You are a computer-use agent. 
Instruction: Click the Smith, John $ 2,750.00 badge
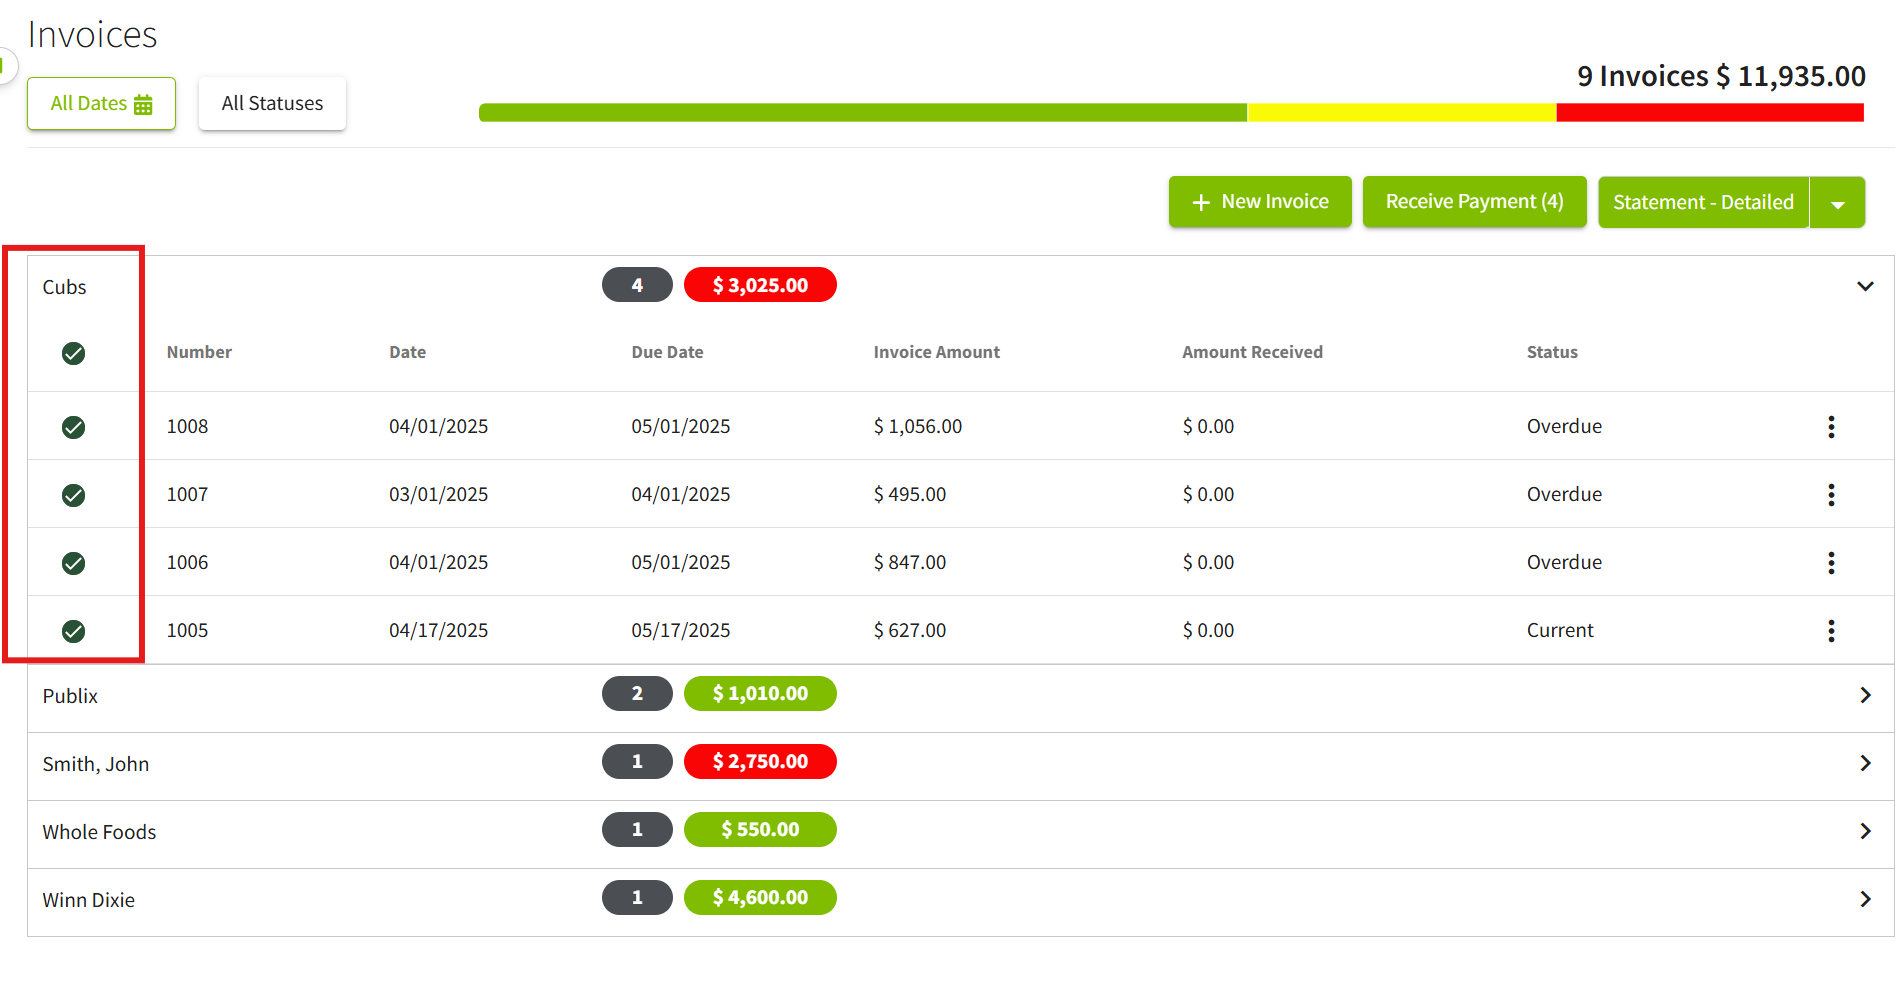pyautogui.click(x=760, y=761)
